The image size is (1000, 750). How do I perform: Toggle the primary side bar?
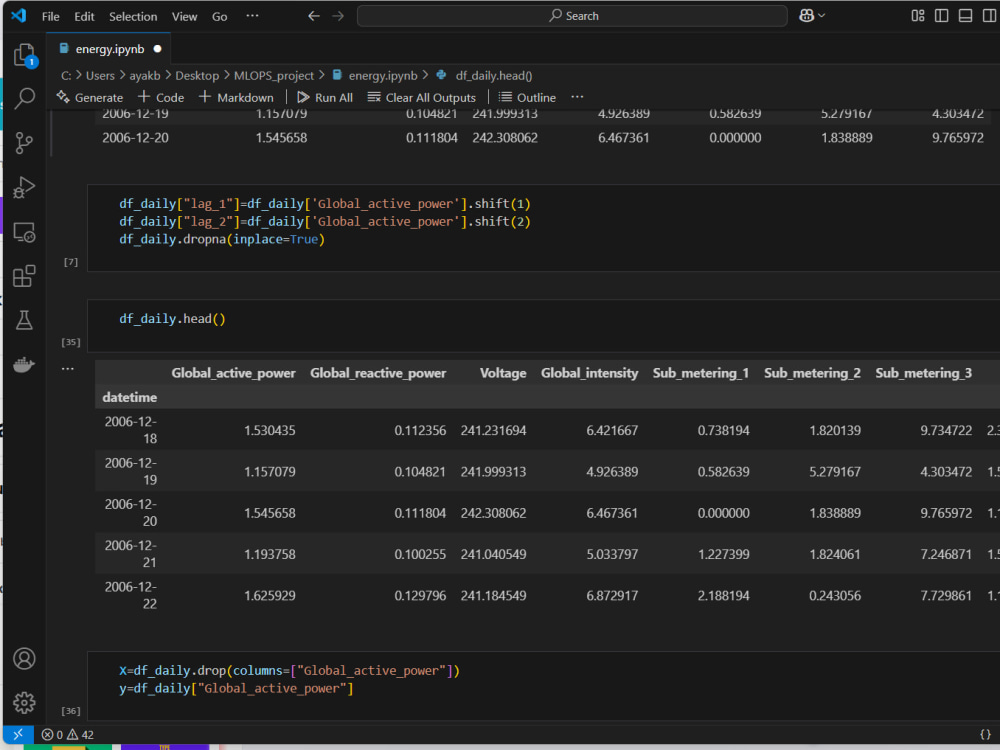pos(941,16)
